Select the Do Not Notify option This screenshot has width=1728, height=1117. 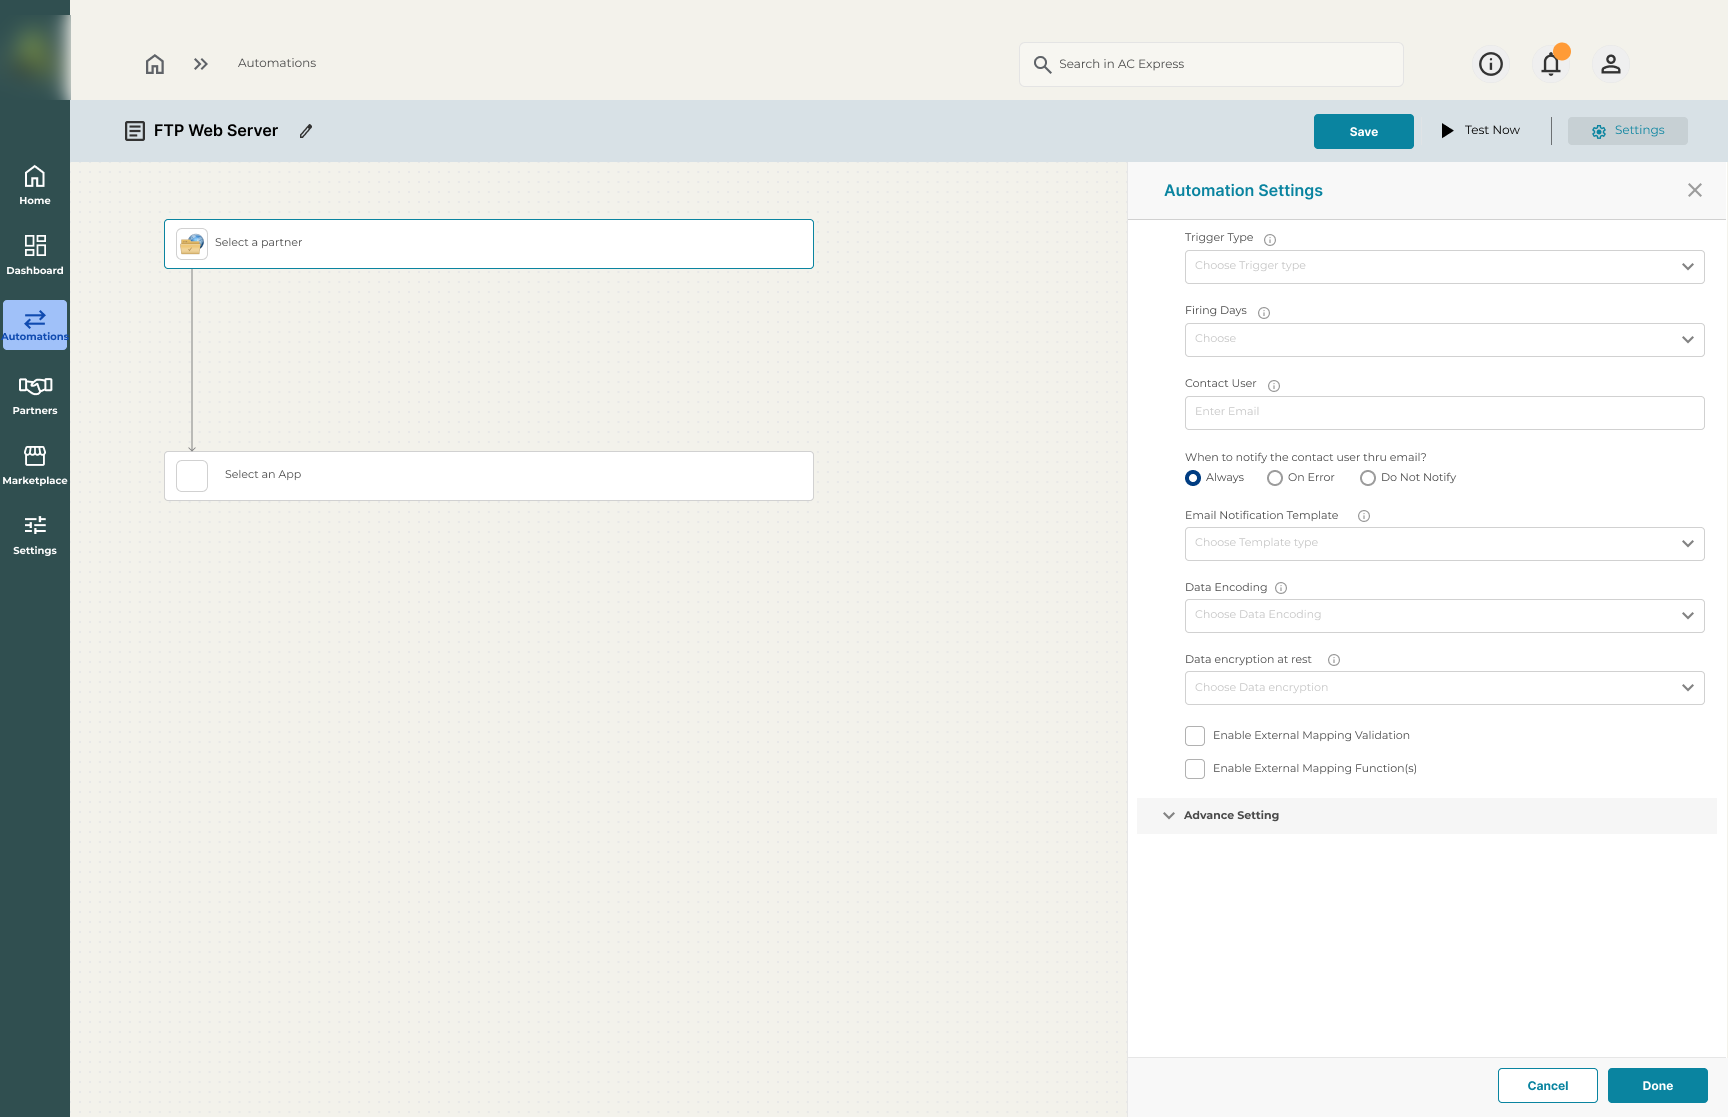(1368, 478)
